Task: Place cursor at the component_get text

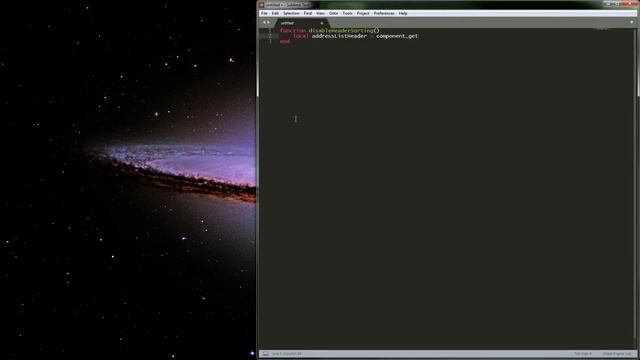Action: tap(397, 36)
